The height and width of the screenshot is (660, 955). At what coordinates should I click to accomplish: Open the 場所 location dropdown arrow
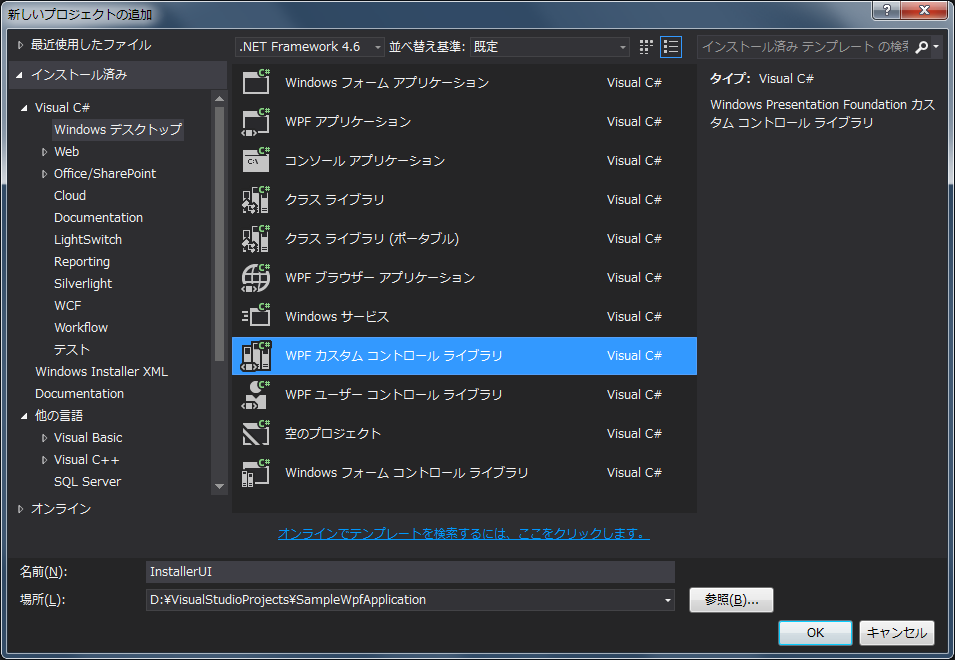pyautogui.click(x=667, y=600)
